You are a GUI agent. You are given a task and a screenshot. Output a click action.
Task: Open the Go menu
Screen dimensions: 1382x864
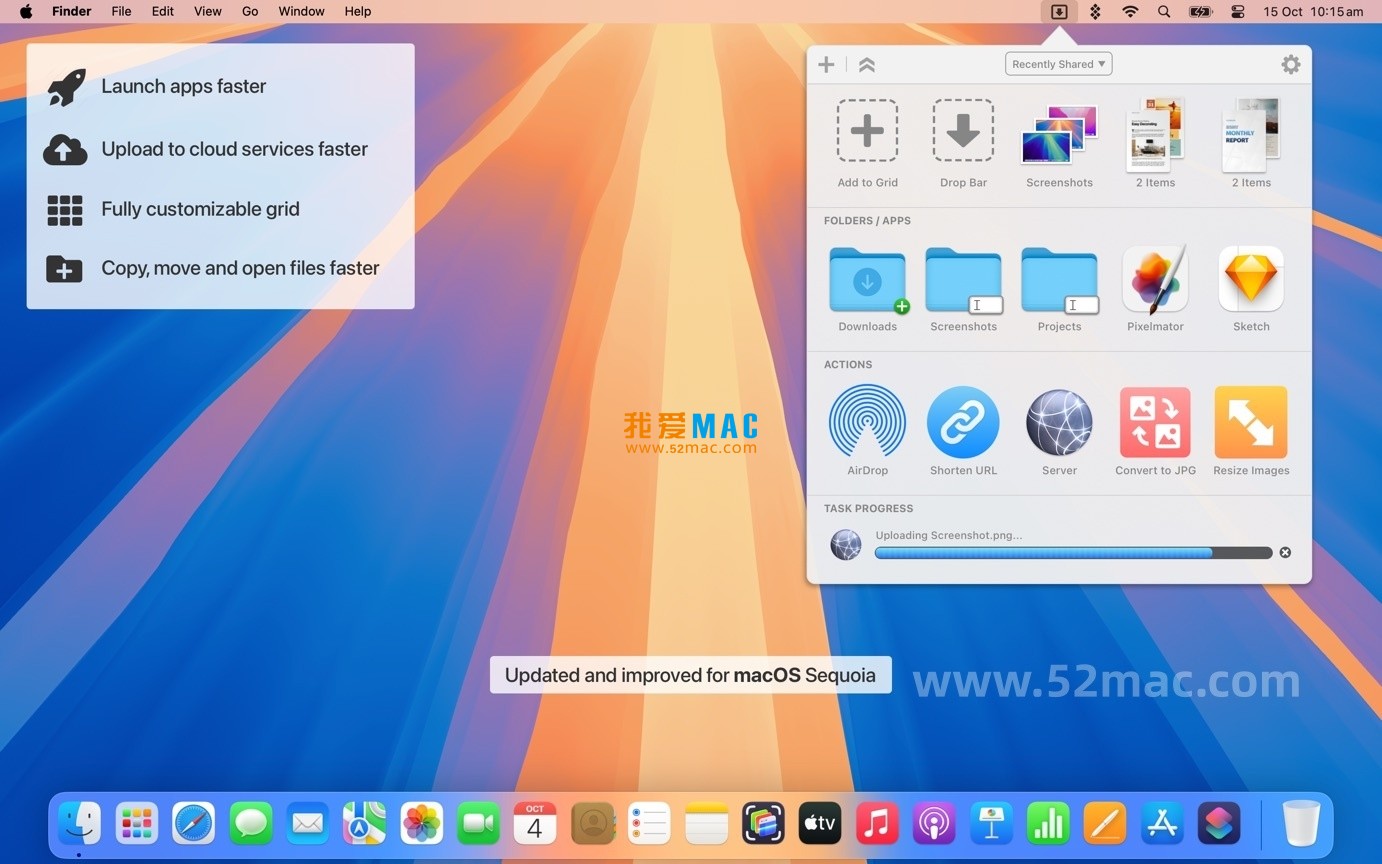point(249,11)
